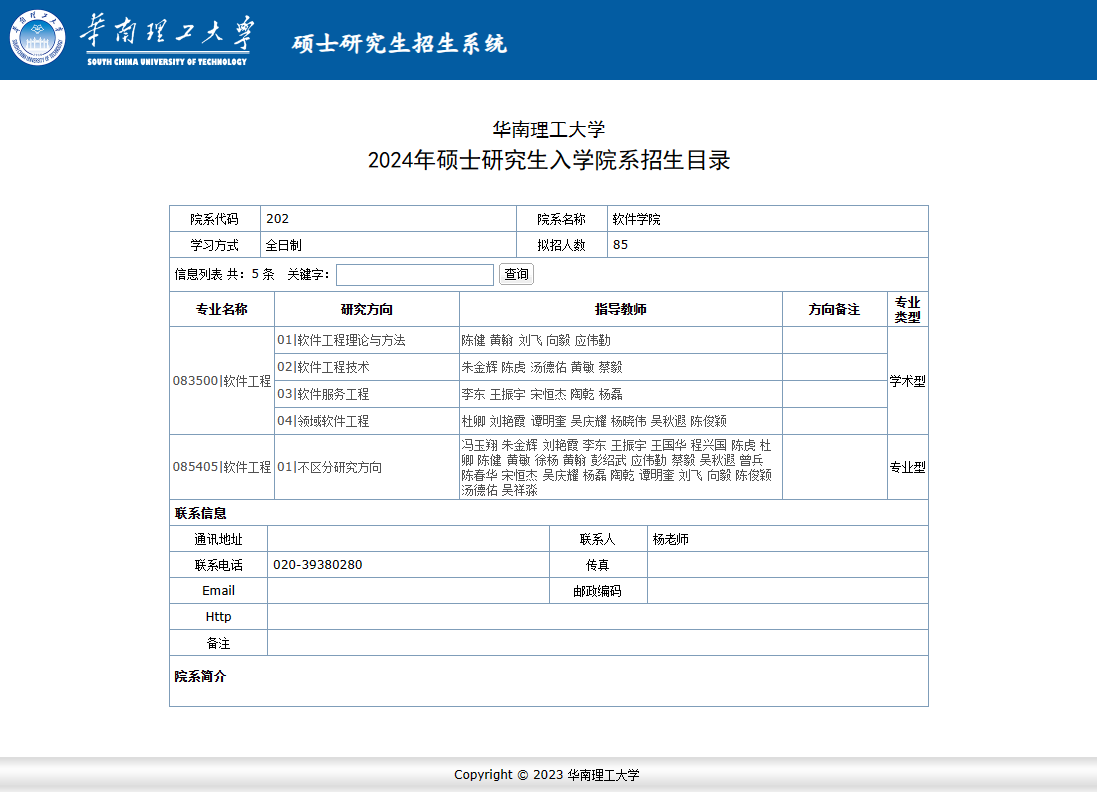The width and height of the screenshot is (1097, 792).
Task: Click the 传真 label
Action: pos(597,565)
